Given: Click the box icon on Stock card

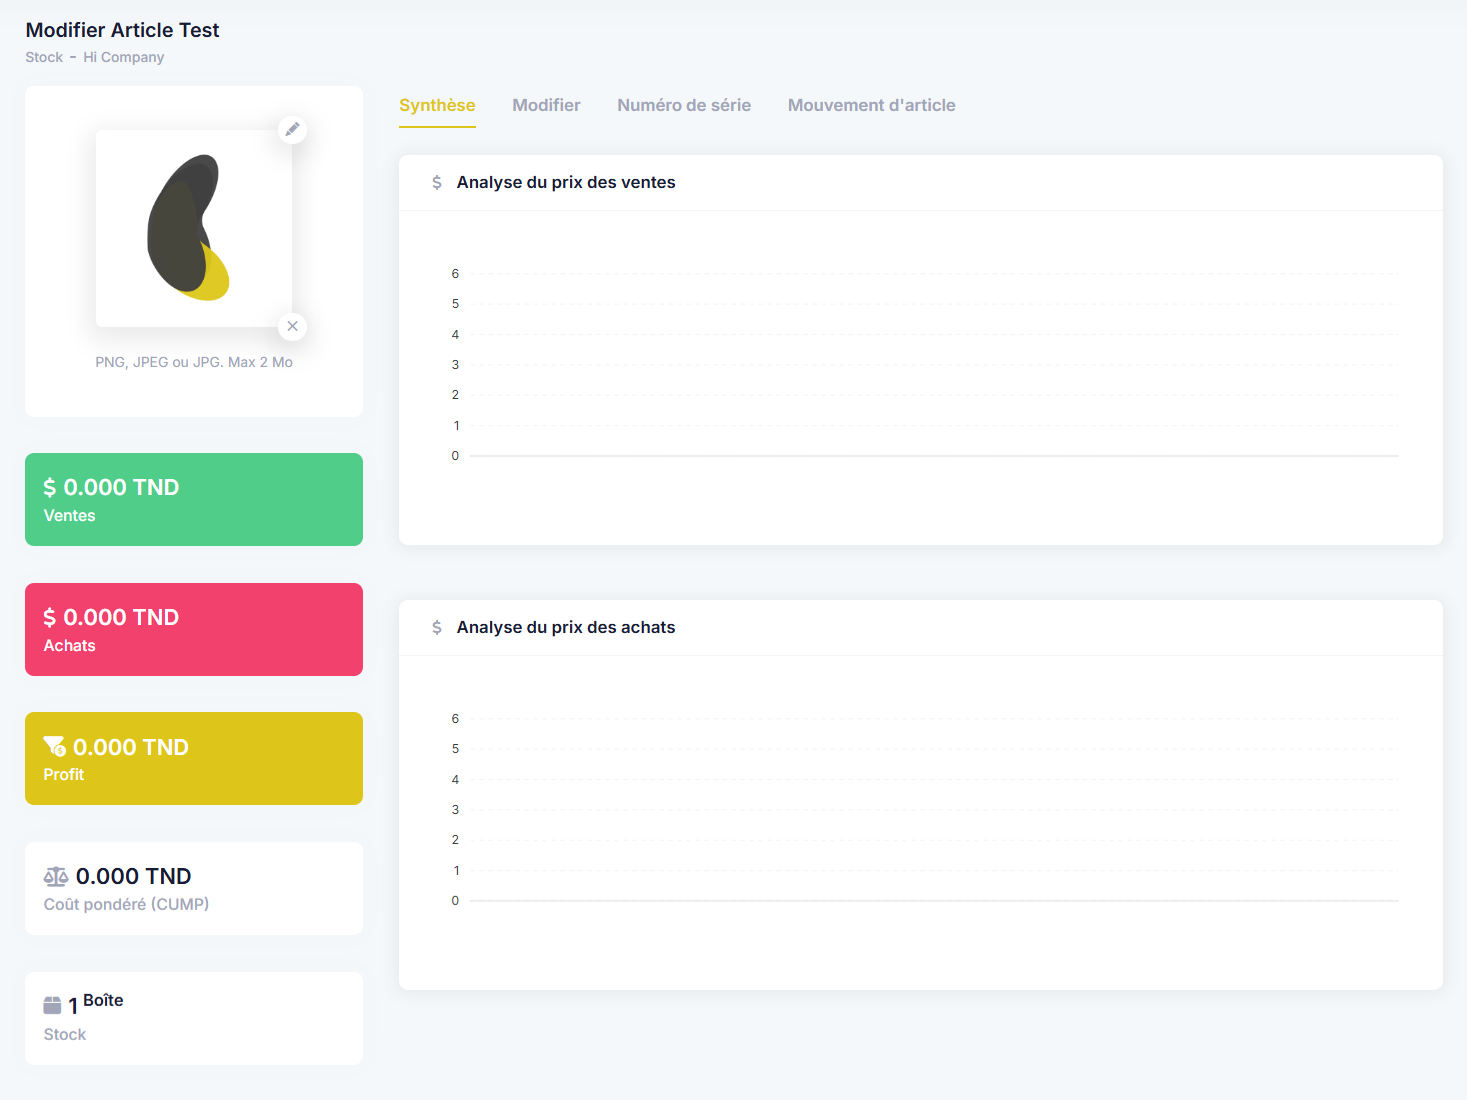Looking at the screenshot, I should tap(53, 1005).
